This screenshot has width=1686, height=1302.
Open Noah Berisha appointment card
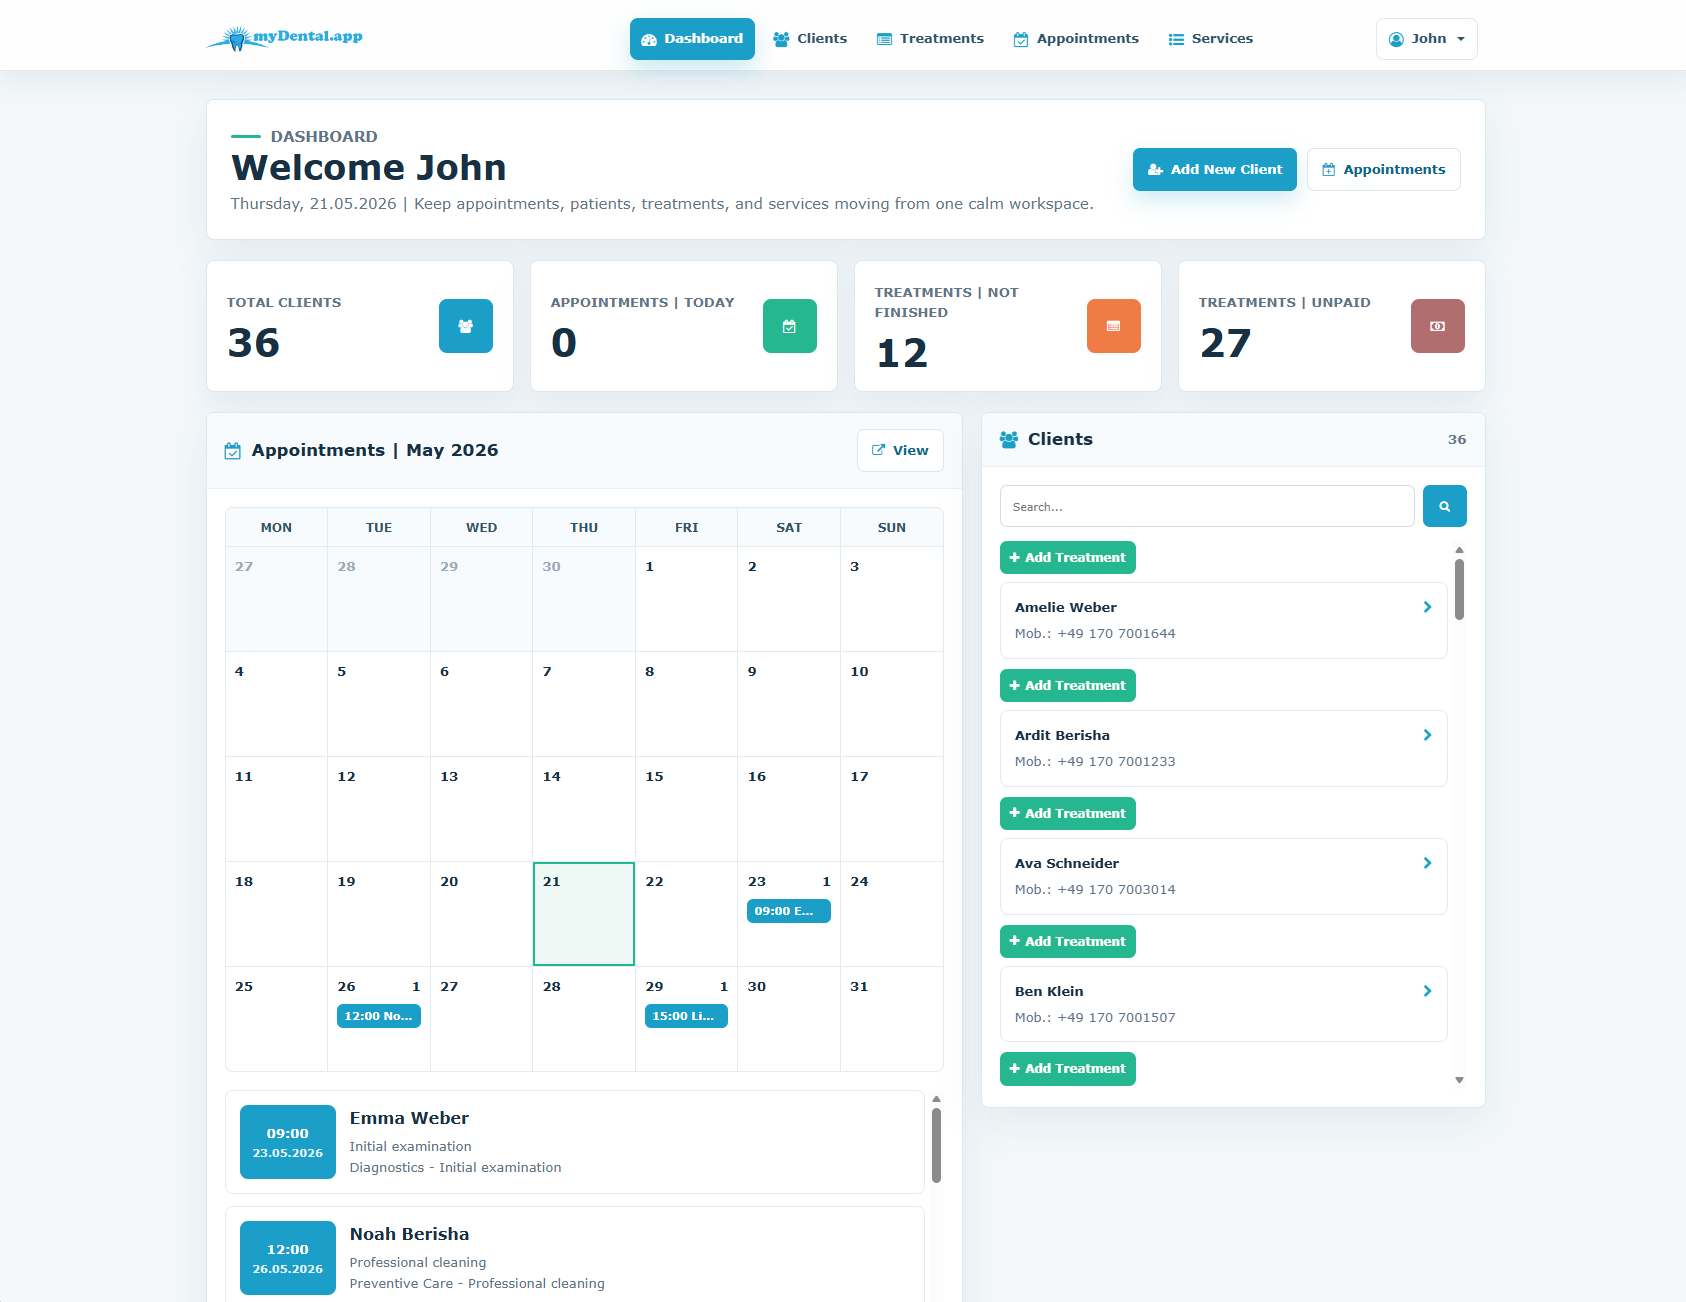click(x=575, y=1255)
